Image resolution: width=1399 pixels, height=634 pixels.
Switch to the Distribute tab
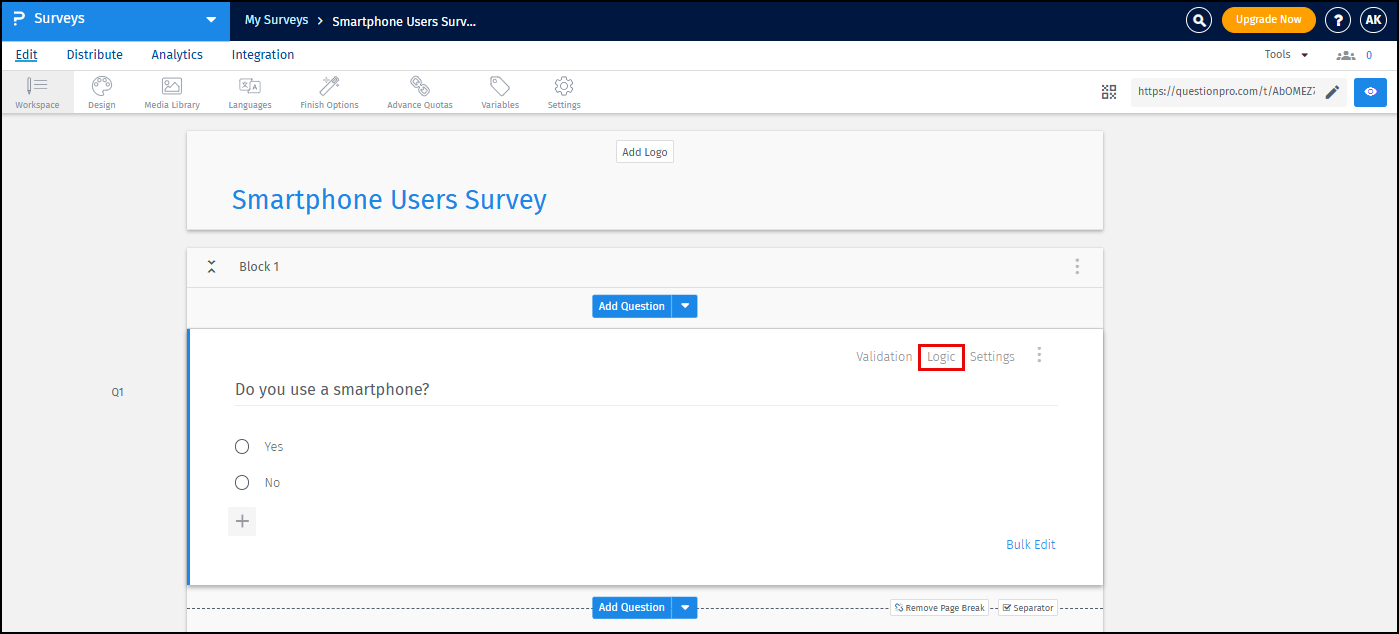tap(94, 54)
